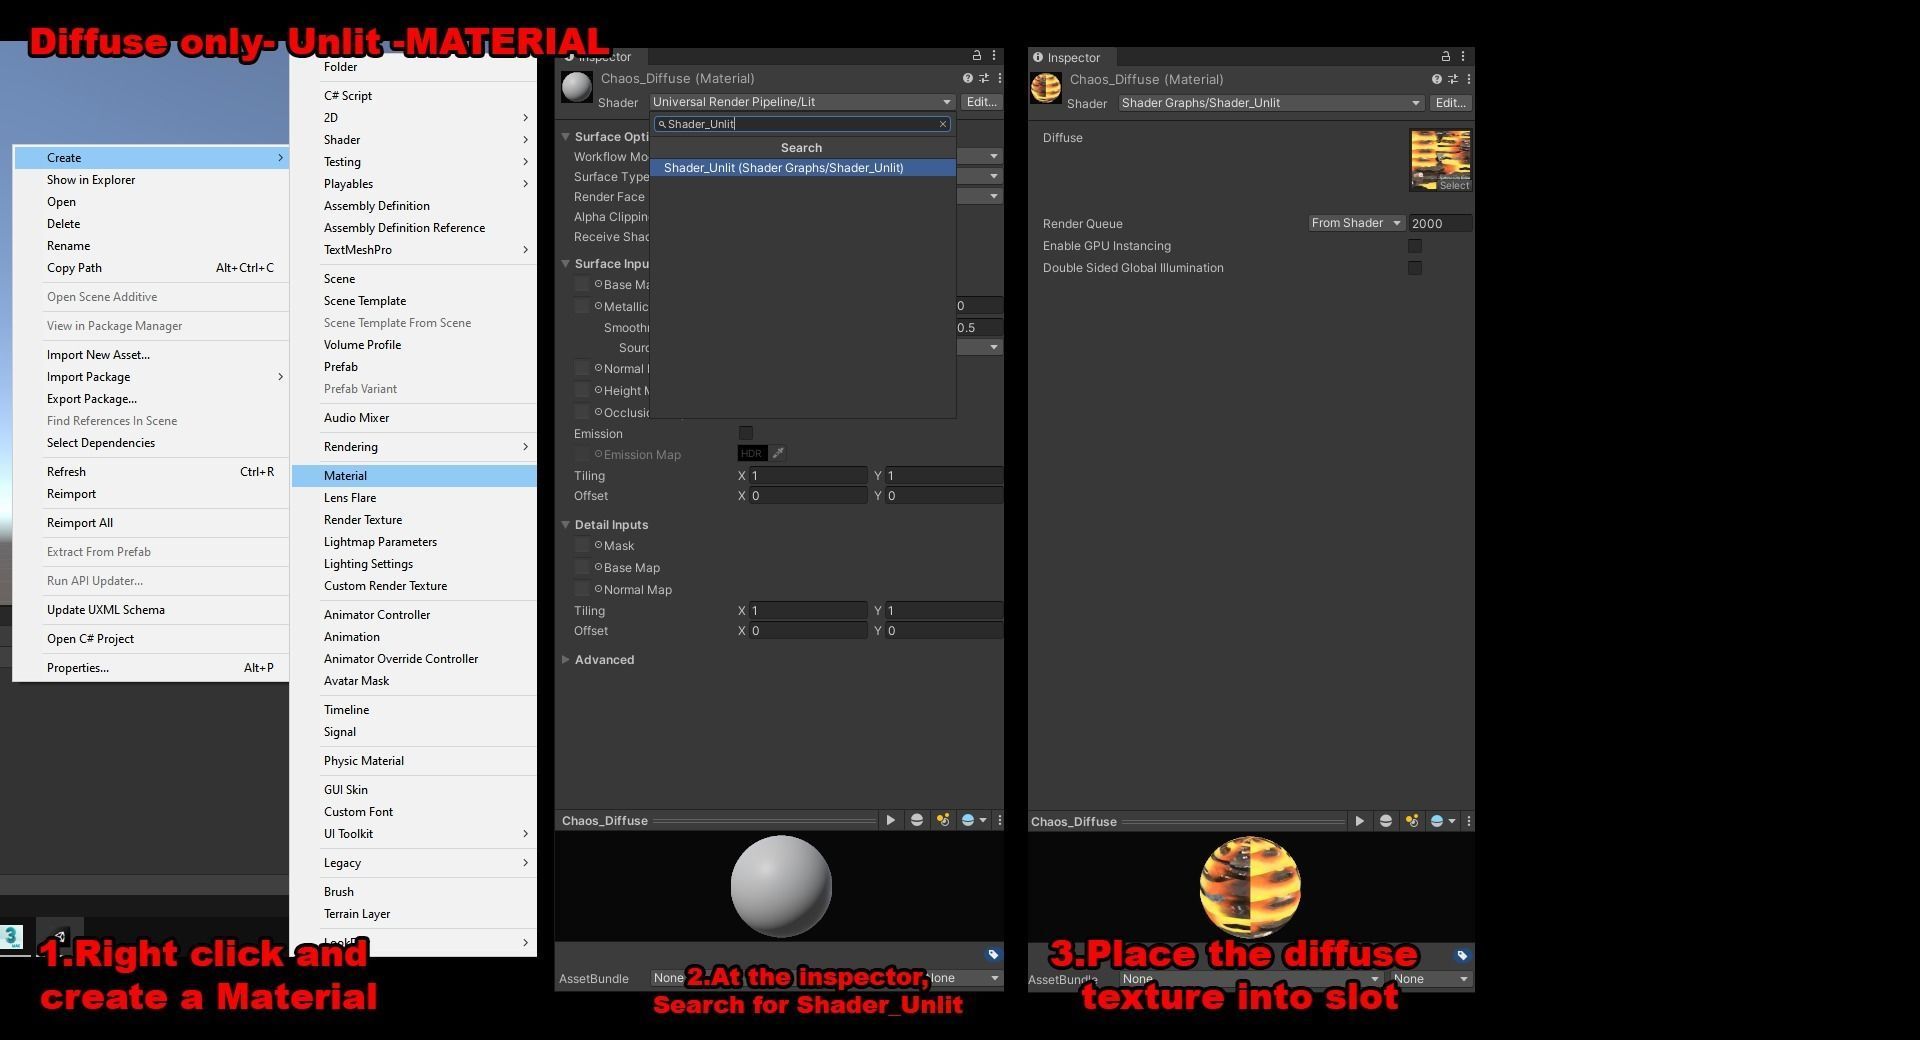This screenshot has width=1920, height=1040.
Task: Play the gray sphere material preview
Action: (x=890, y=820)
